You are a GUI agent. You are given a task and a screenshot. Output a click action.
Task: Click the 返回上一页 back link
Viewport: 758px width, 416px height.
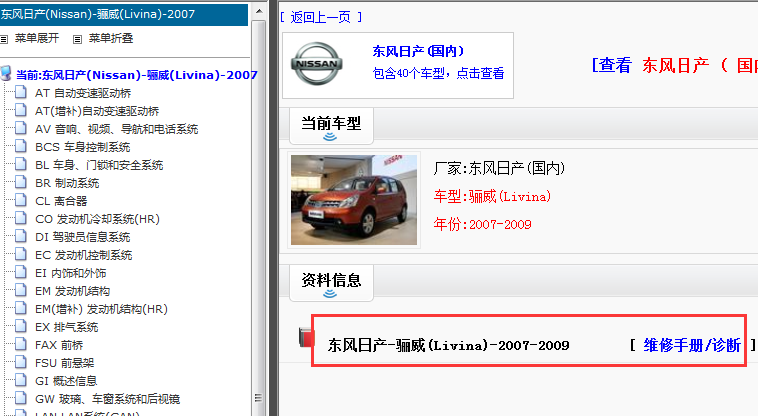tap(321, 17)
